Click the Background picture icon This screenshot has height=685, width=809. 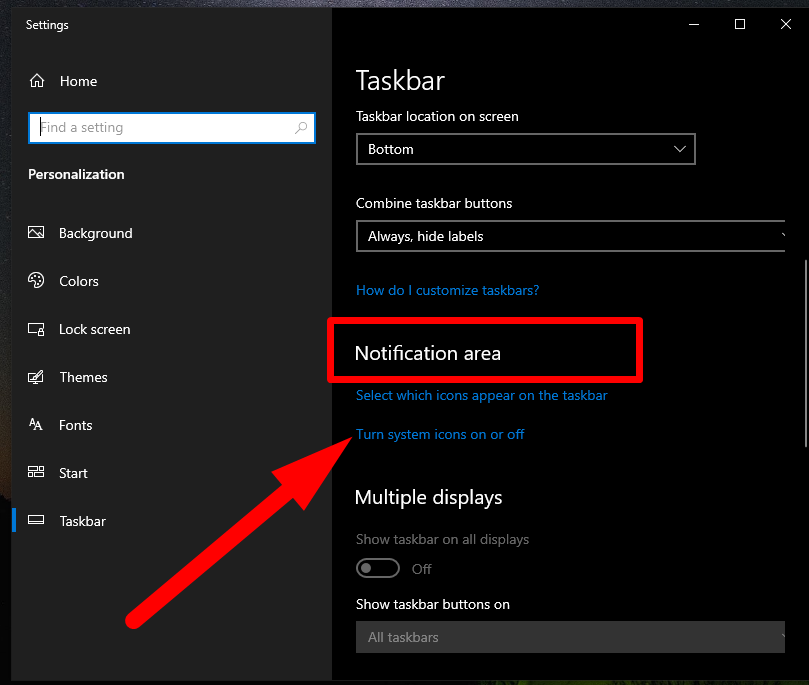36,233
